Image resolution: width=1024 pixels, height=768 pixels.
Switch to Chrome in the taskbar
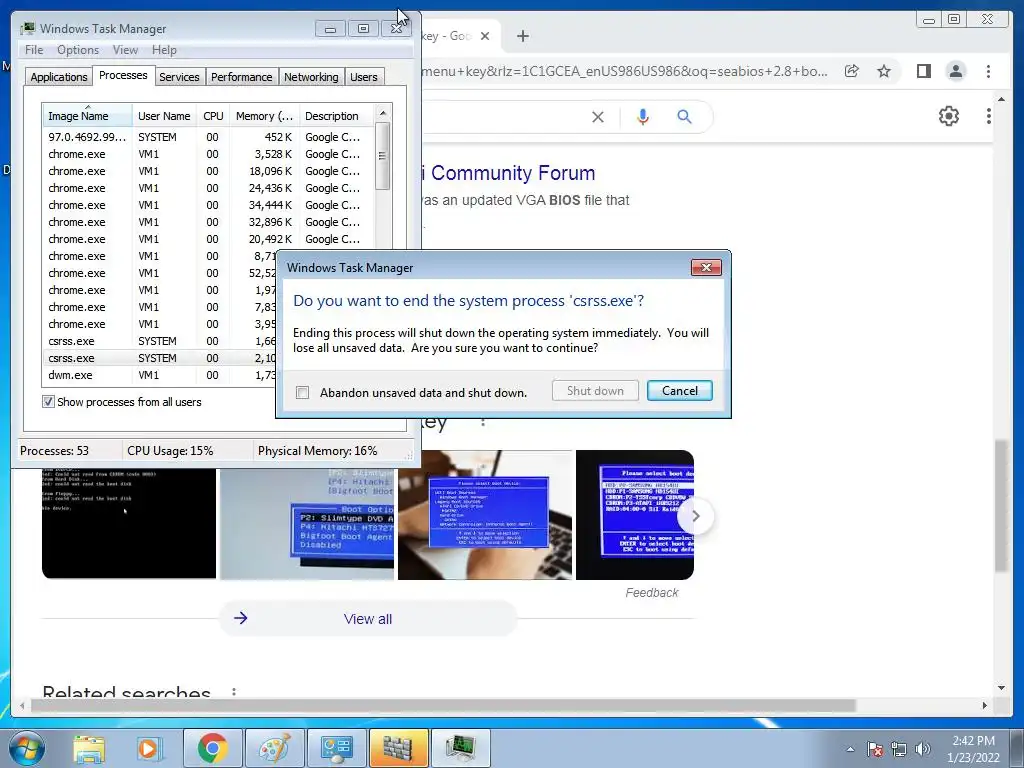pyautogui.click(x=212, y=748)
